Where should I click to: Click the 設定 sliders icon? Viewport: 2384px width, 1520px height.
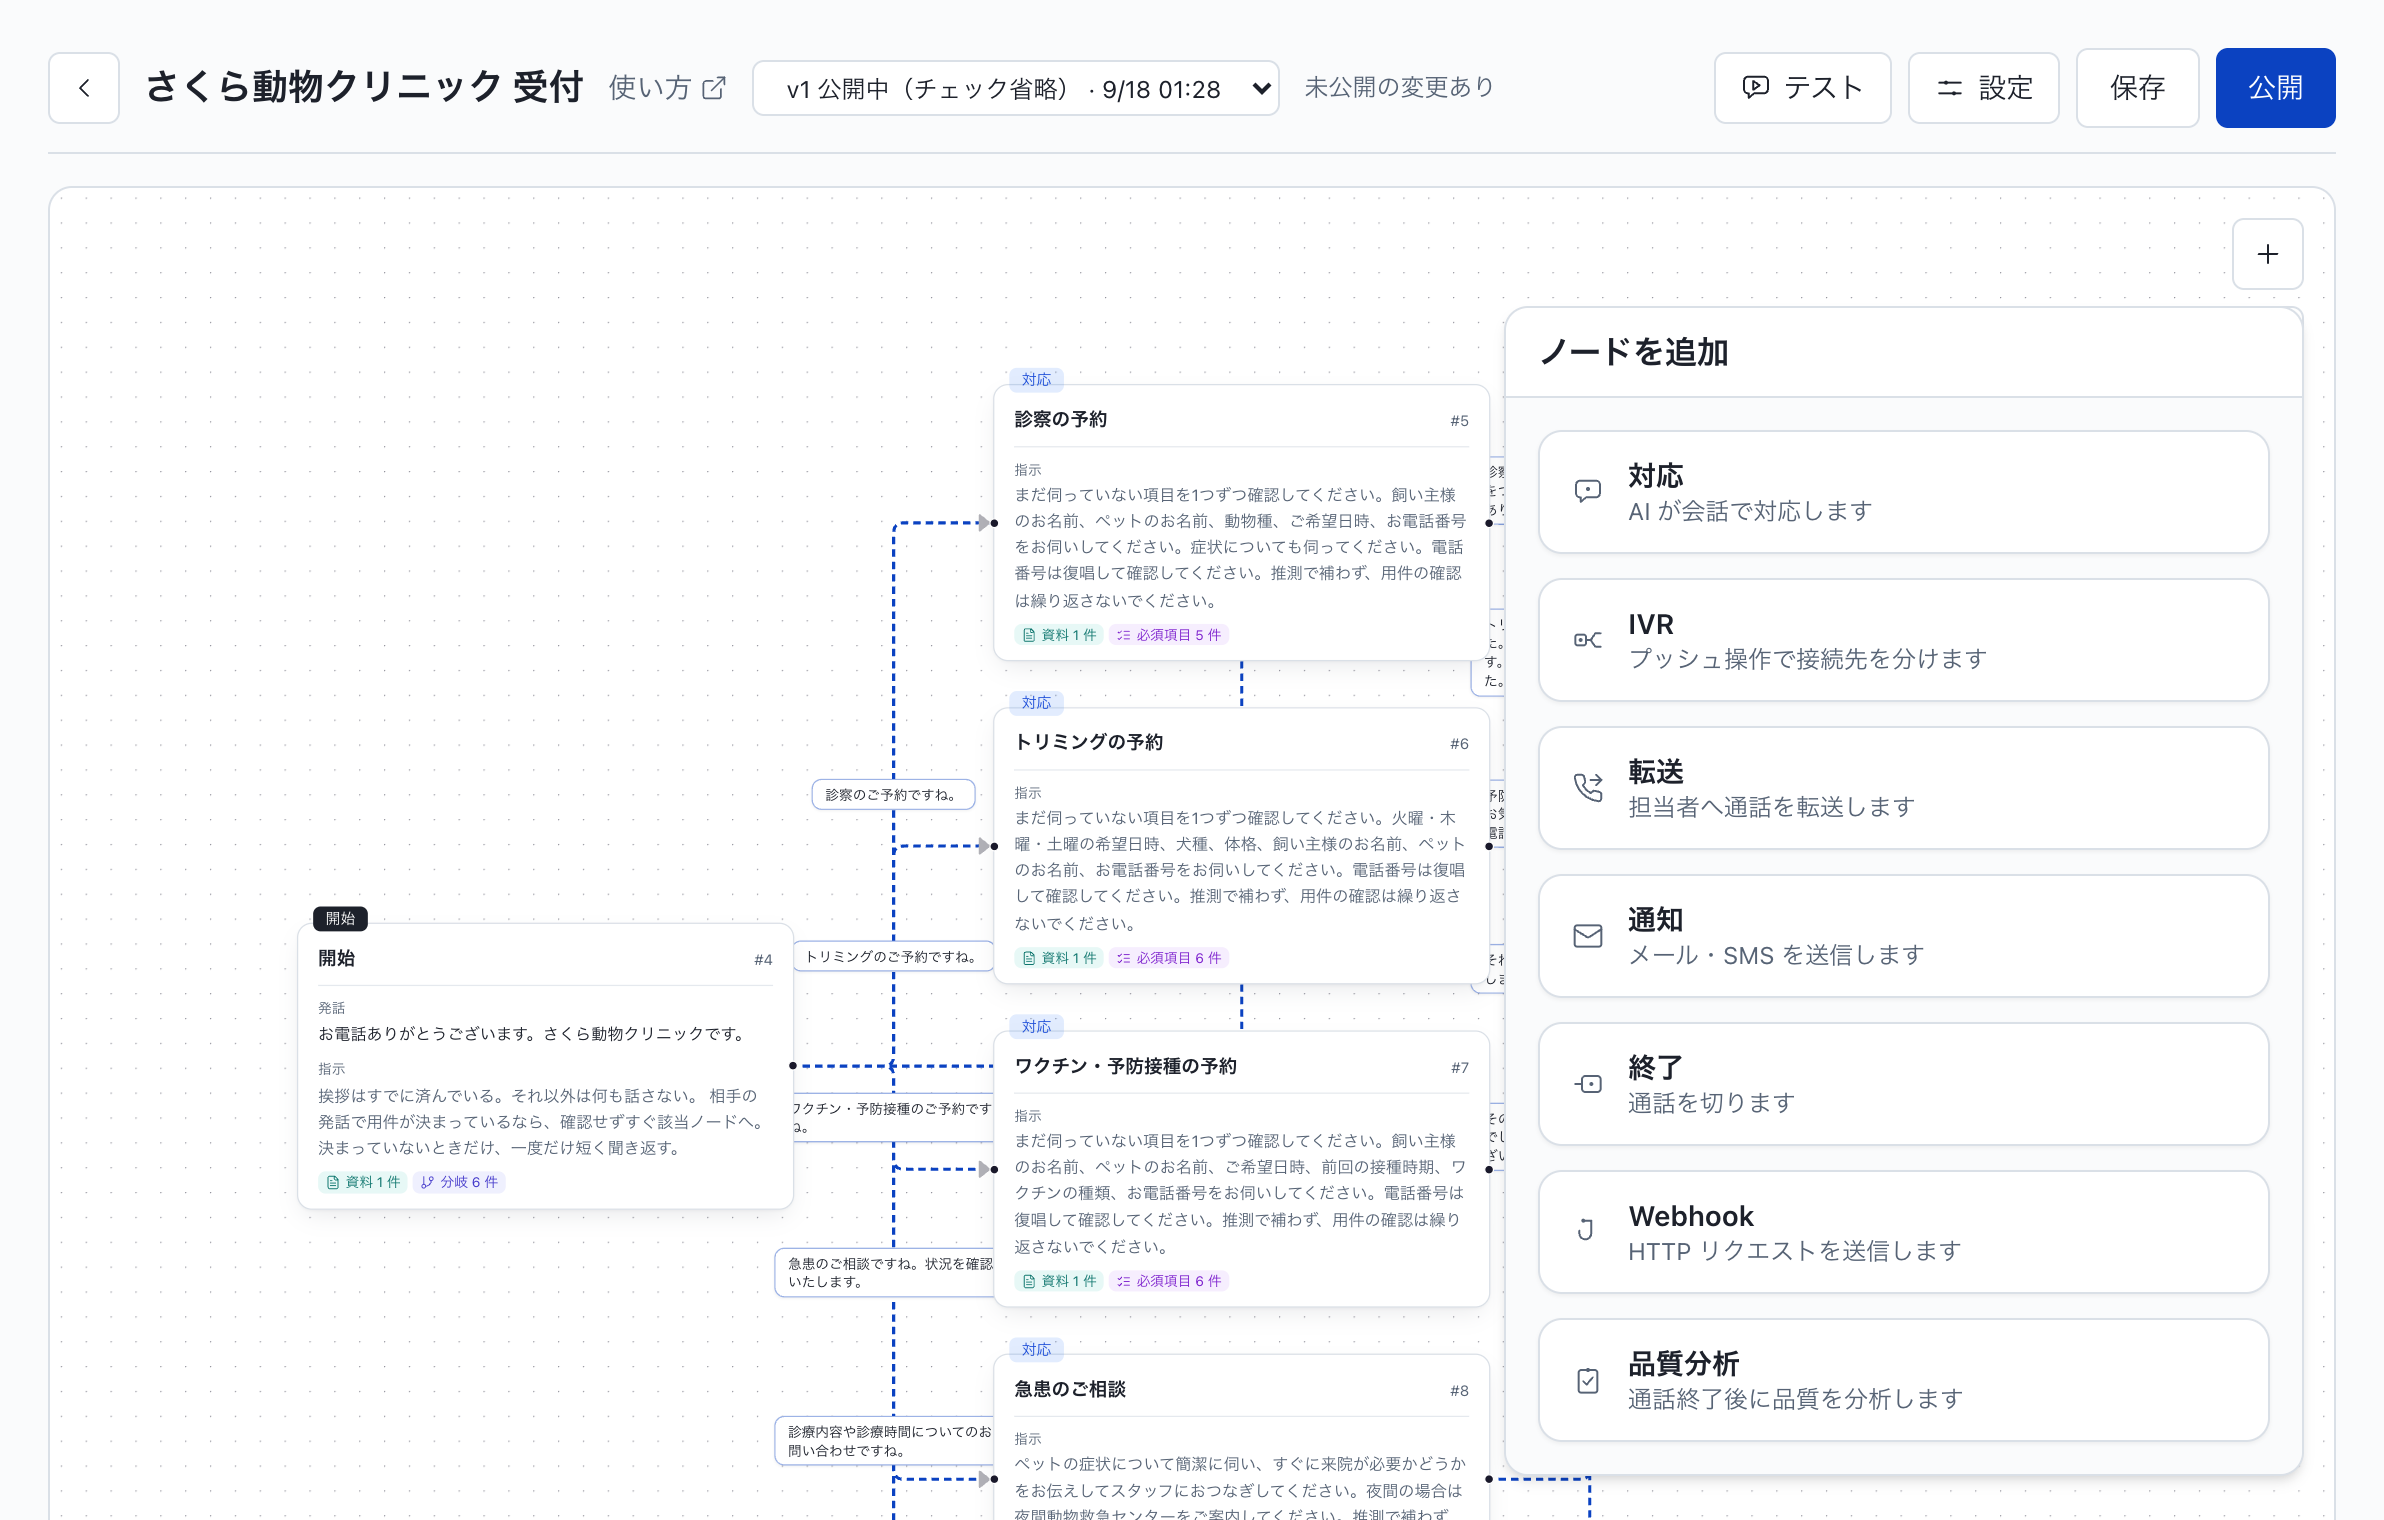[x=1950, y=88]
